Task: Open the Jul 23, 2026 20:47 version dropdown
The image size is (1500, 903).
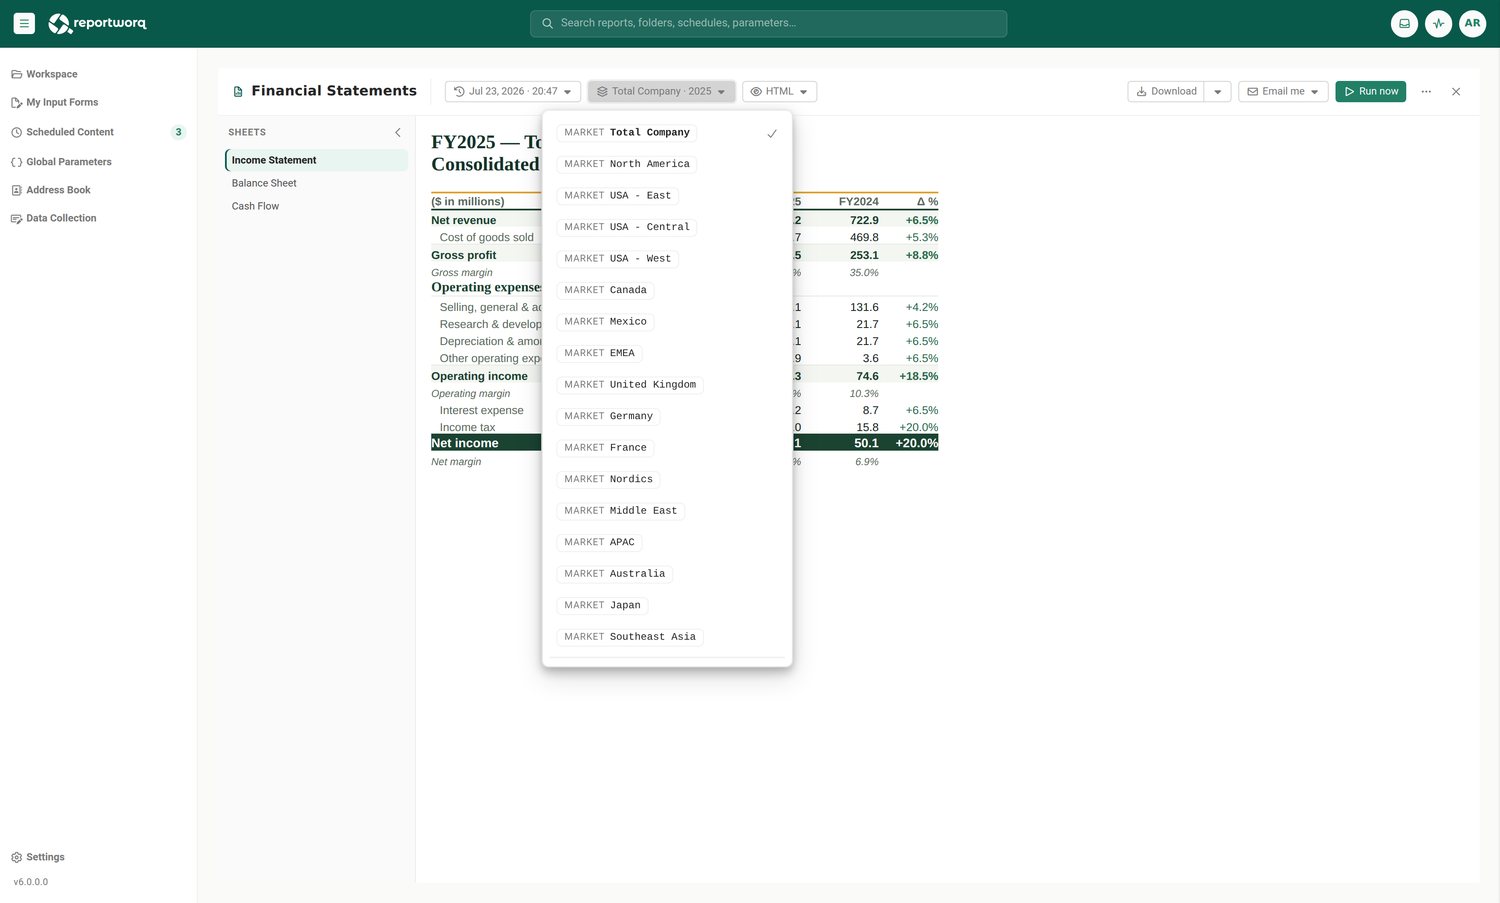Action: [512, 91]
